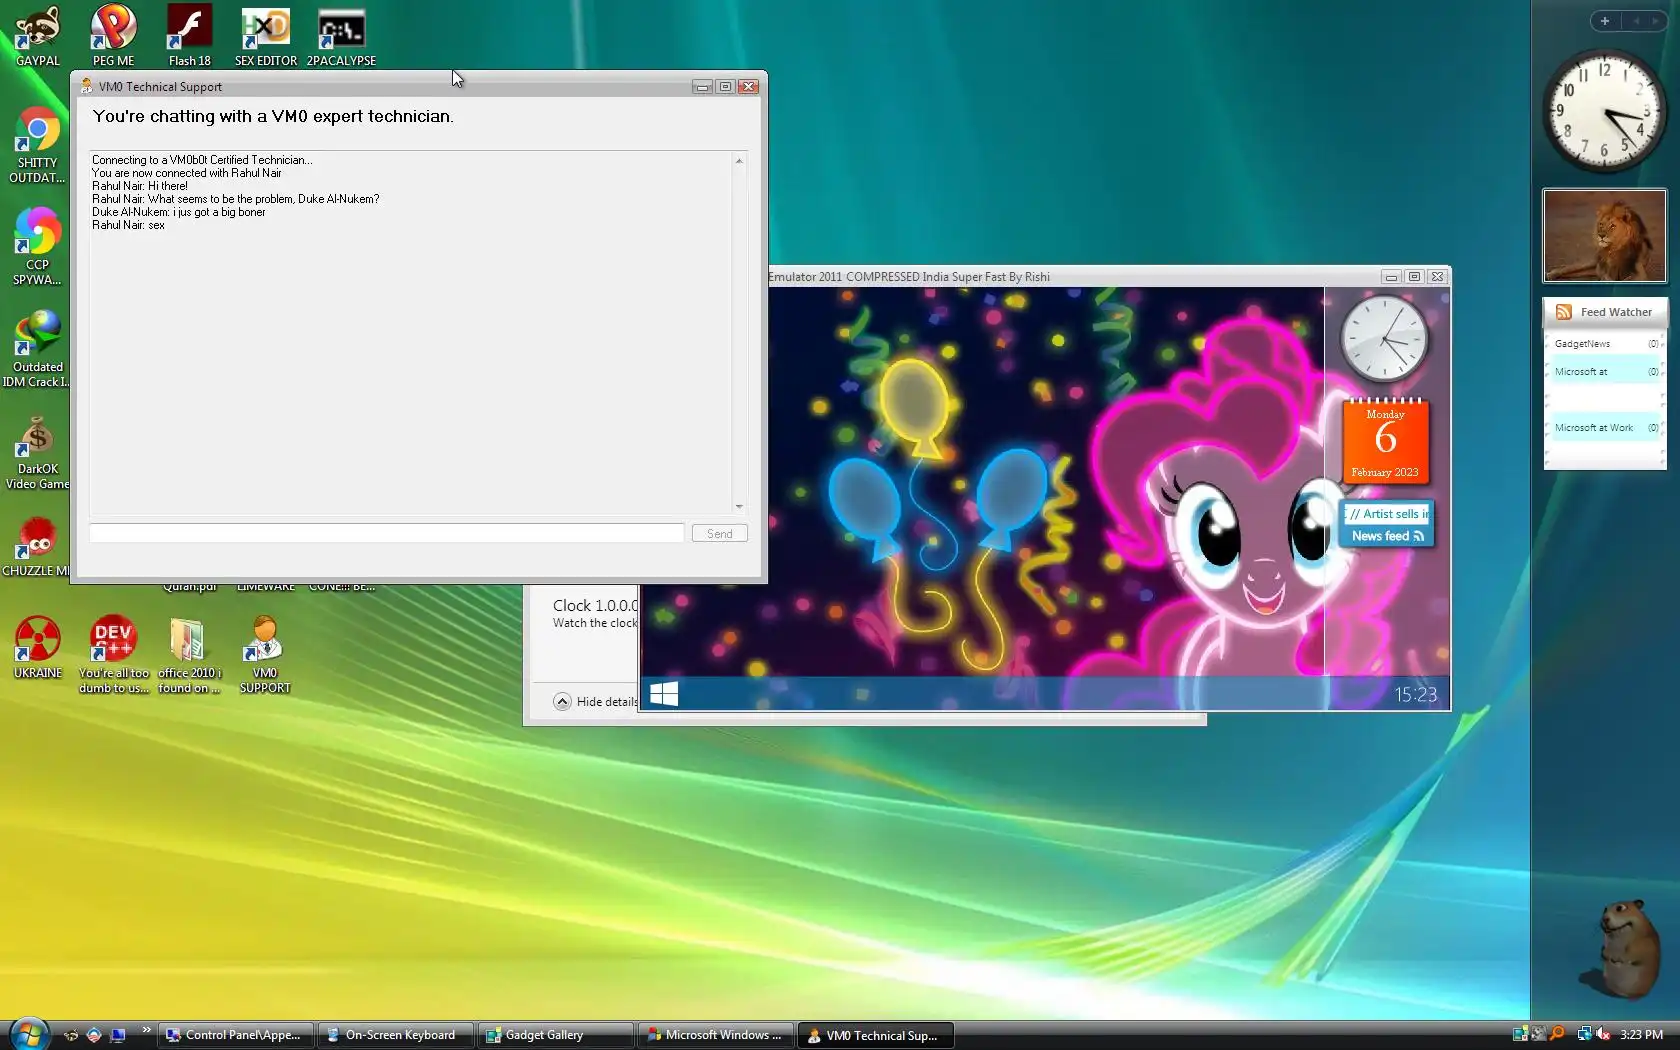The width and height of the screenshot is (1680, 1050).
Task: Open the CCP SPYWARE desktop icon
Action: pos(38,247)
